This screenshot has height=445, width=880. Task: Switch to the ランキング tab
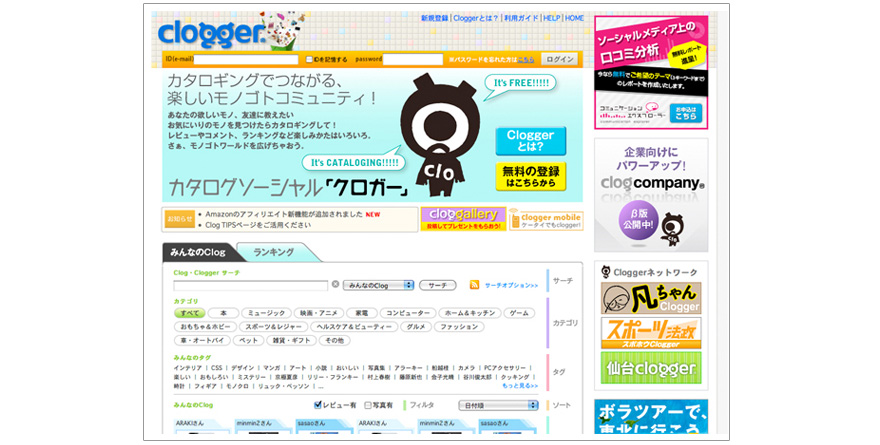[273, 253]
